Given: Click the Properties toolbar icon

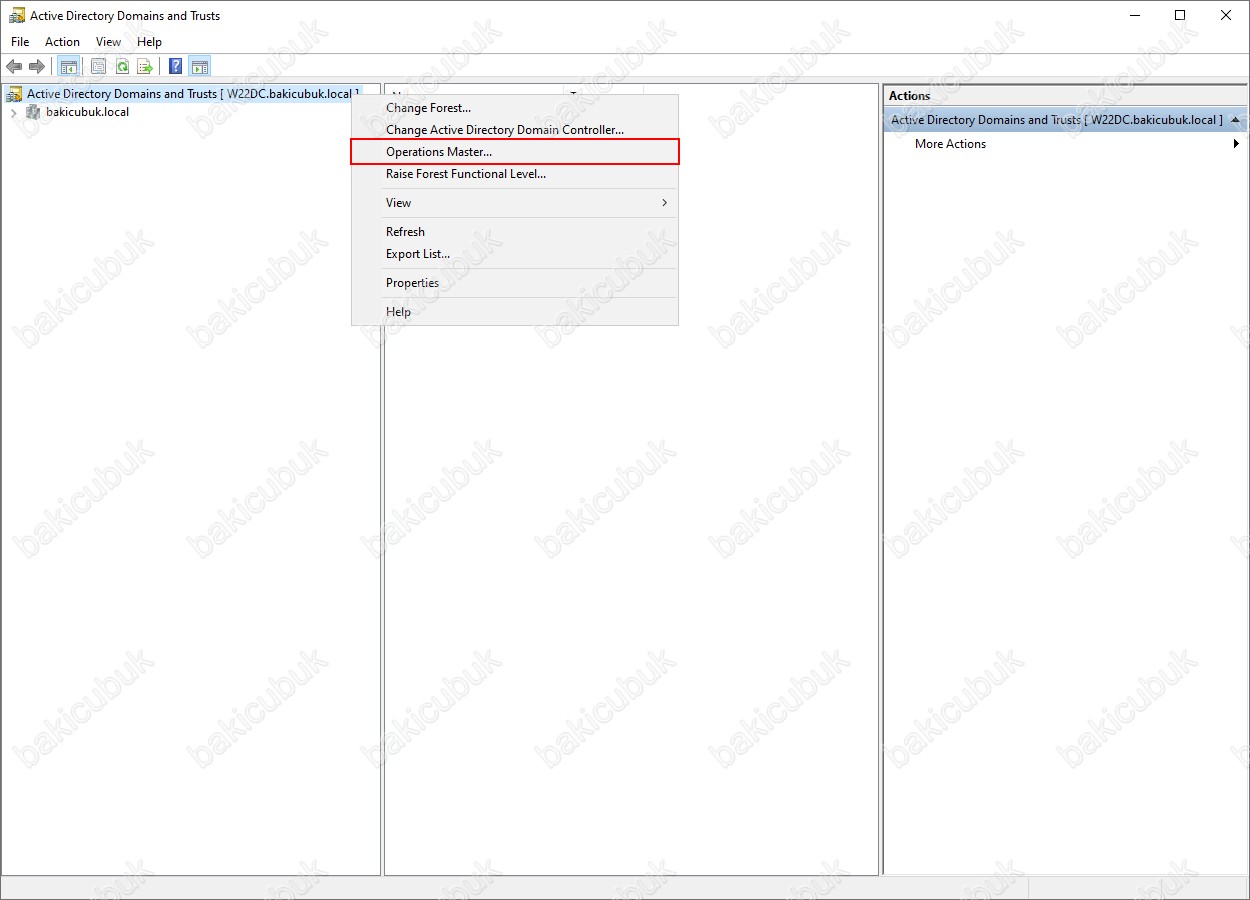Looking at the screenshot, I should [98, 67].
